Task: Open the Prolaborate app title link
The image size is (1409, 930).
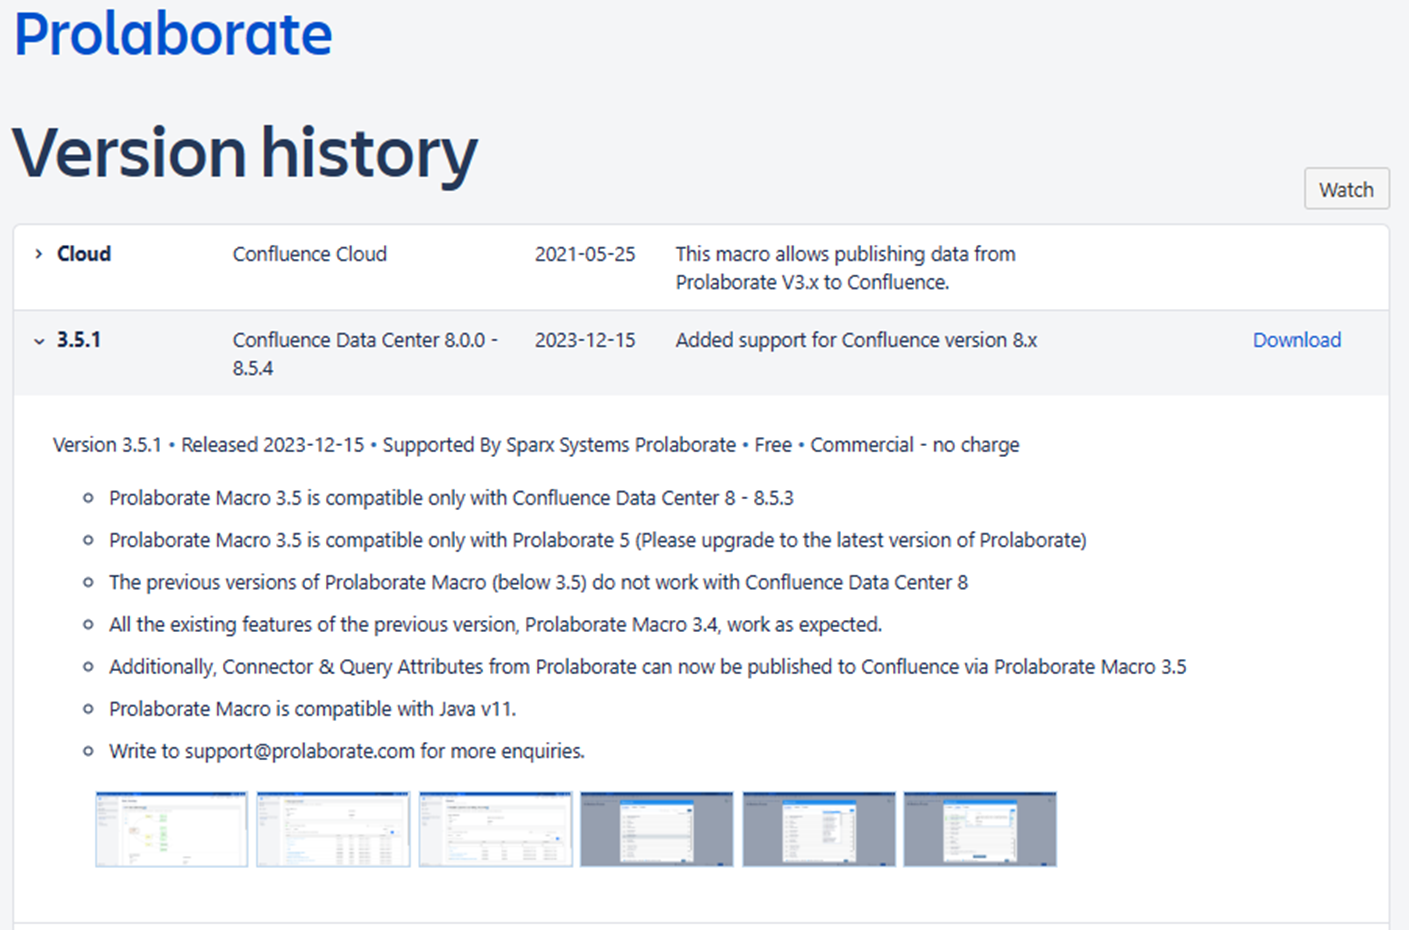Action: point(173,33)
